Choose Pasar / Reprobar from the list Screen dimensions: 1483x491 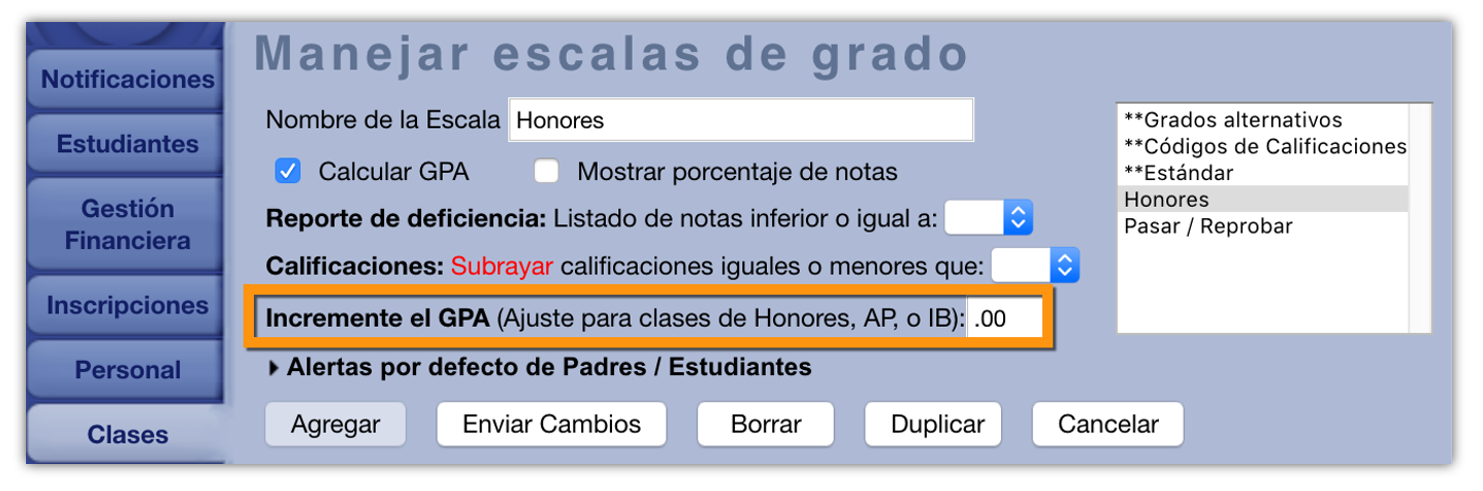[x=1207, y=226]
